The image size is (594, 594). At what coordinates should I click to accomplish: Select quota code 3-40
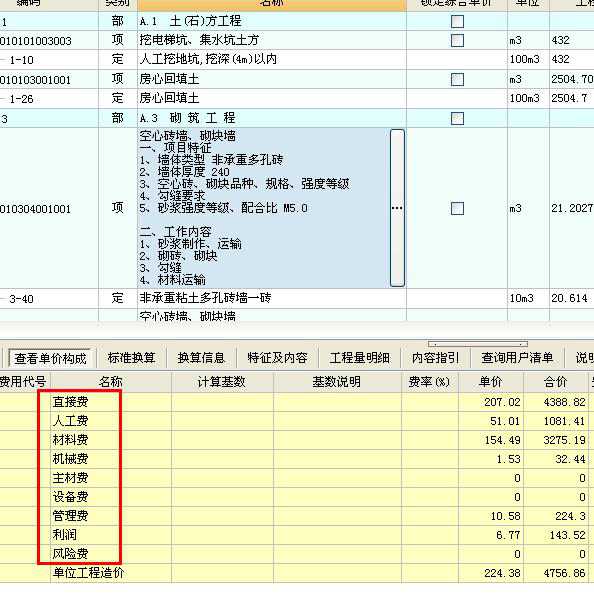coord(22,299)
